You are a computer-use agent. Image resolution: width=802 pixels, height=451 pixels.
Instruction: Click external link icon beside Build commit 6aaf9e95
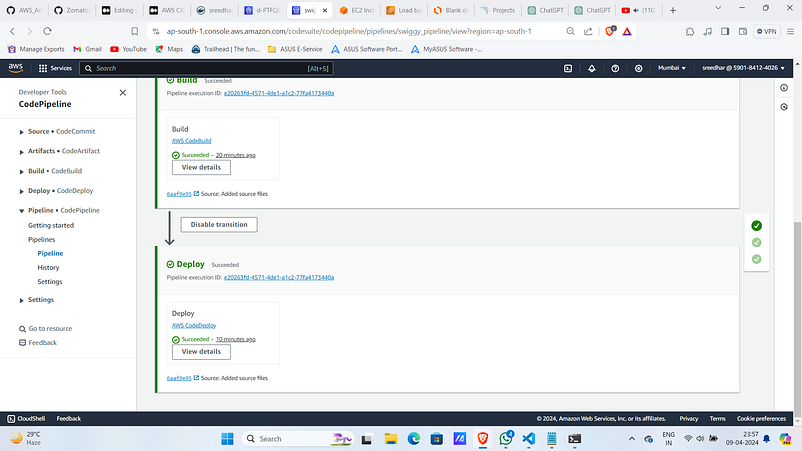pyautogui.click(x=196, y=194)
